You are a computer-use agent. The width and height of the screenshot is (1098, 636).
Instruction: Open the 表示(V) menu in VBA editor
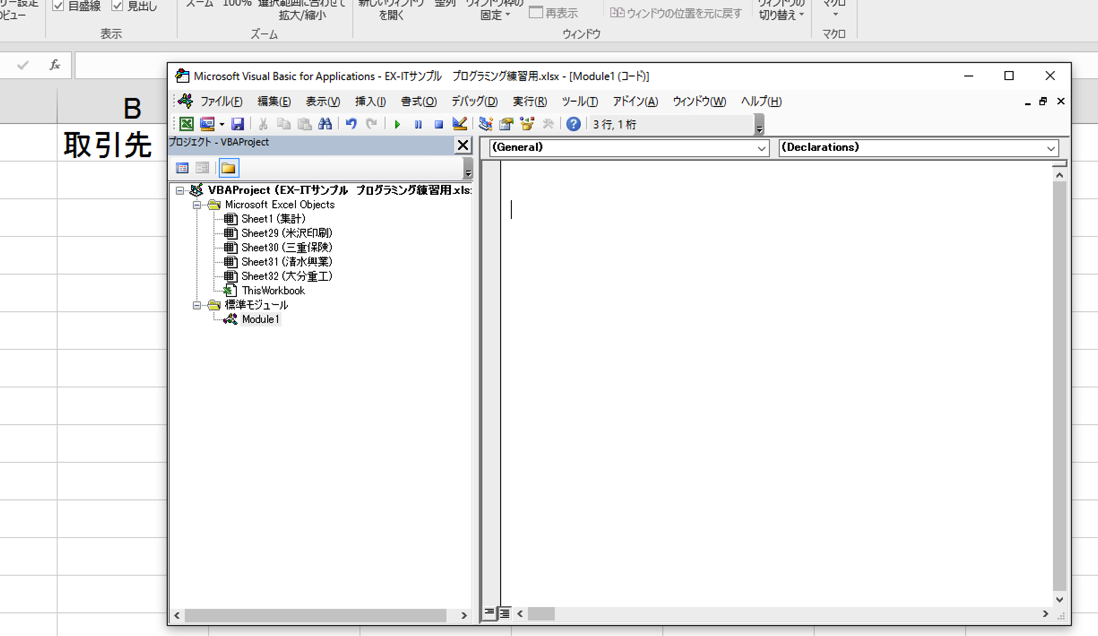(323, 102)
